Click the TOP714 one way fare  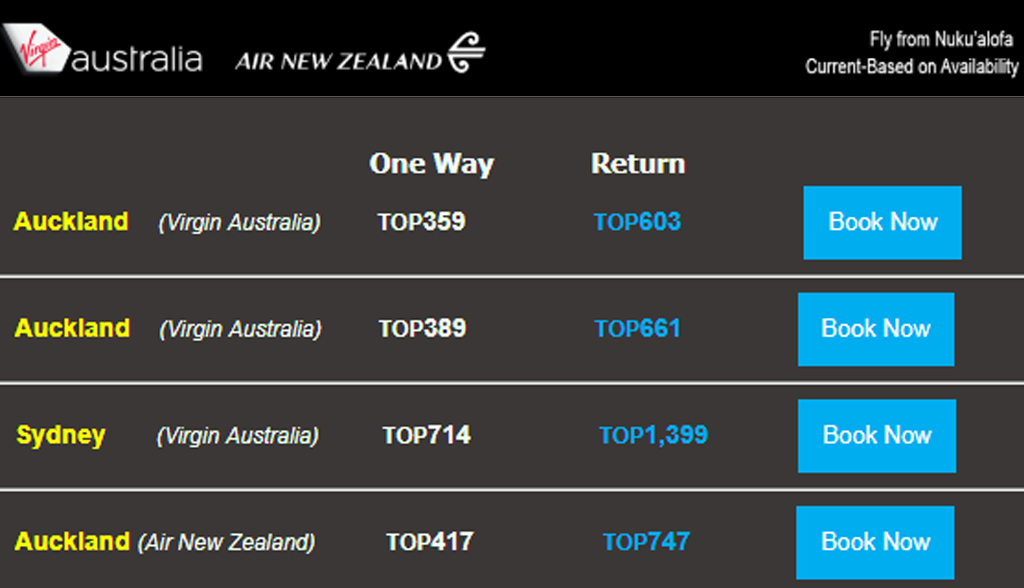point(426,435)
